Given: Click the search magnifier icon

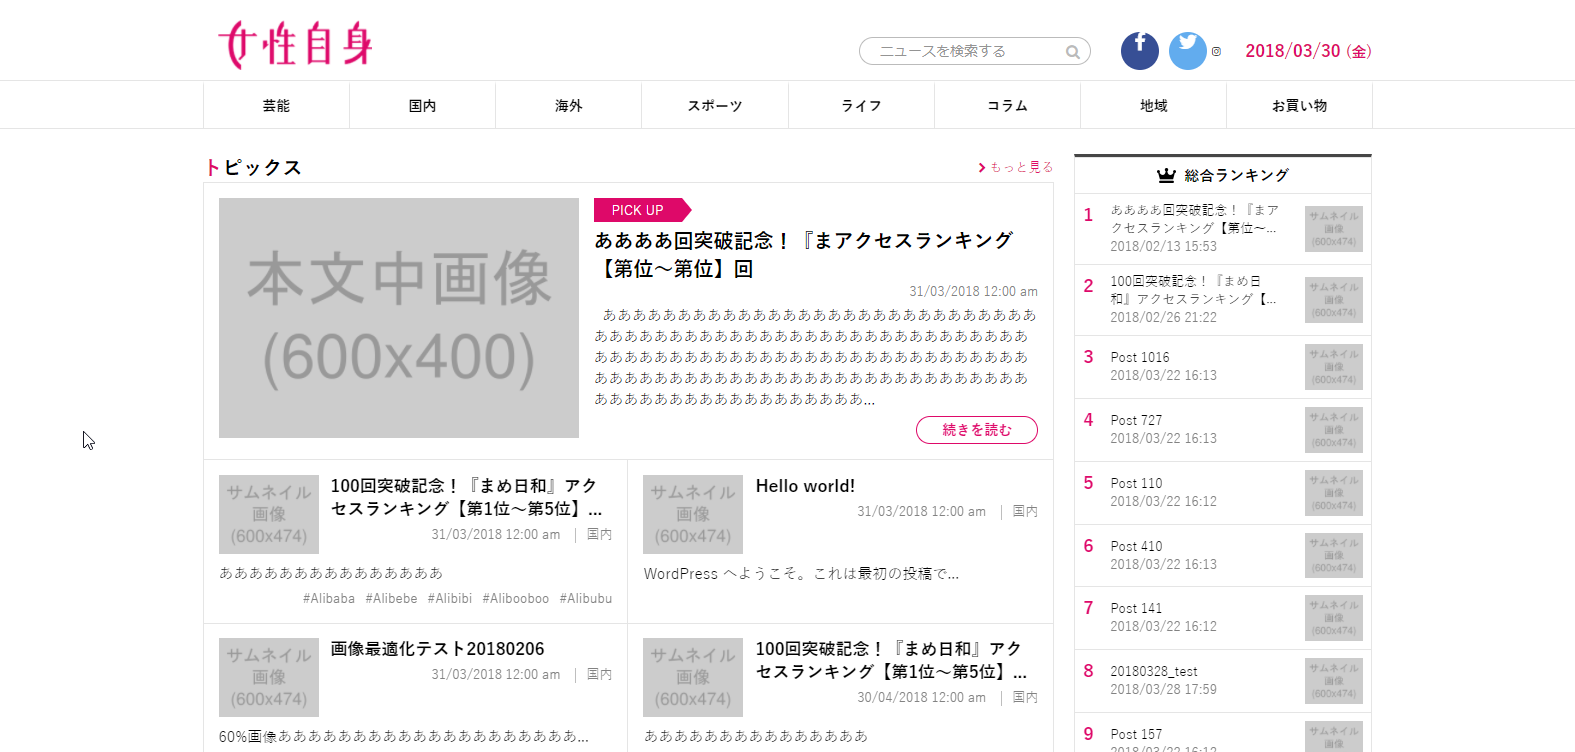Looking at the screenshot, I should point(1072,52).
